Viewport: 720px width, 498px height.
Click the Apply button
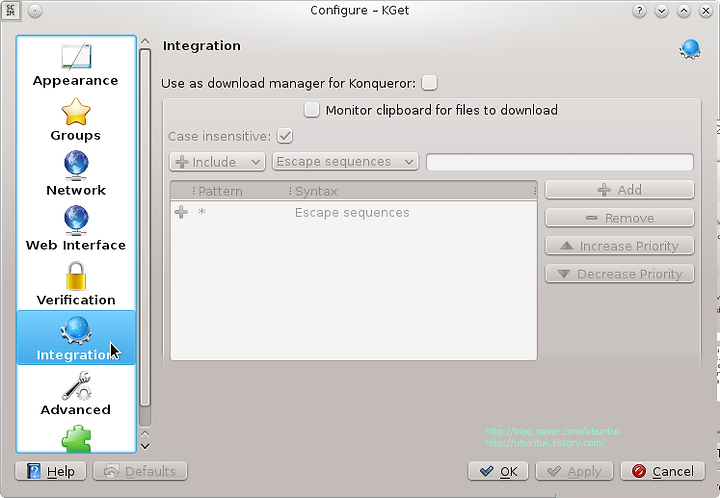click(574, 471)
